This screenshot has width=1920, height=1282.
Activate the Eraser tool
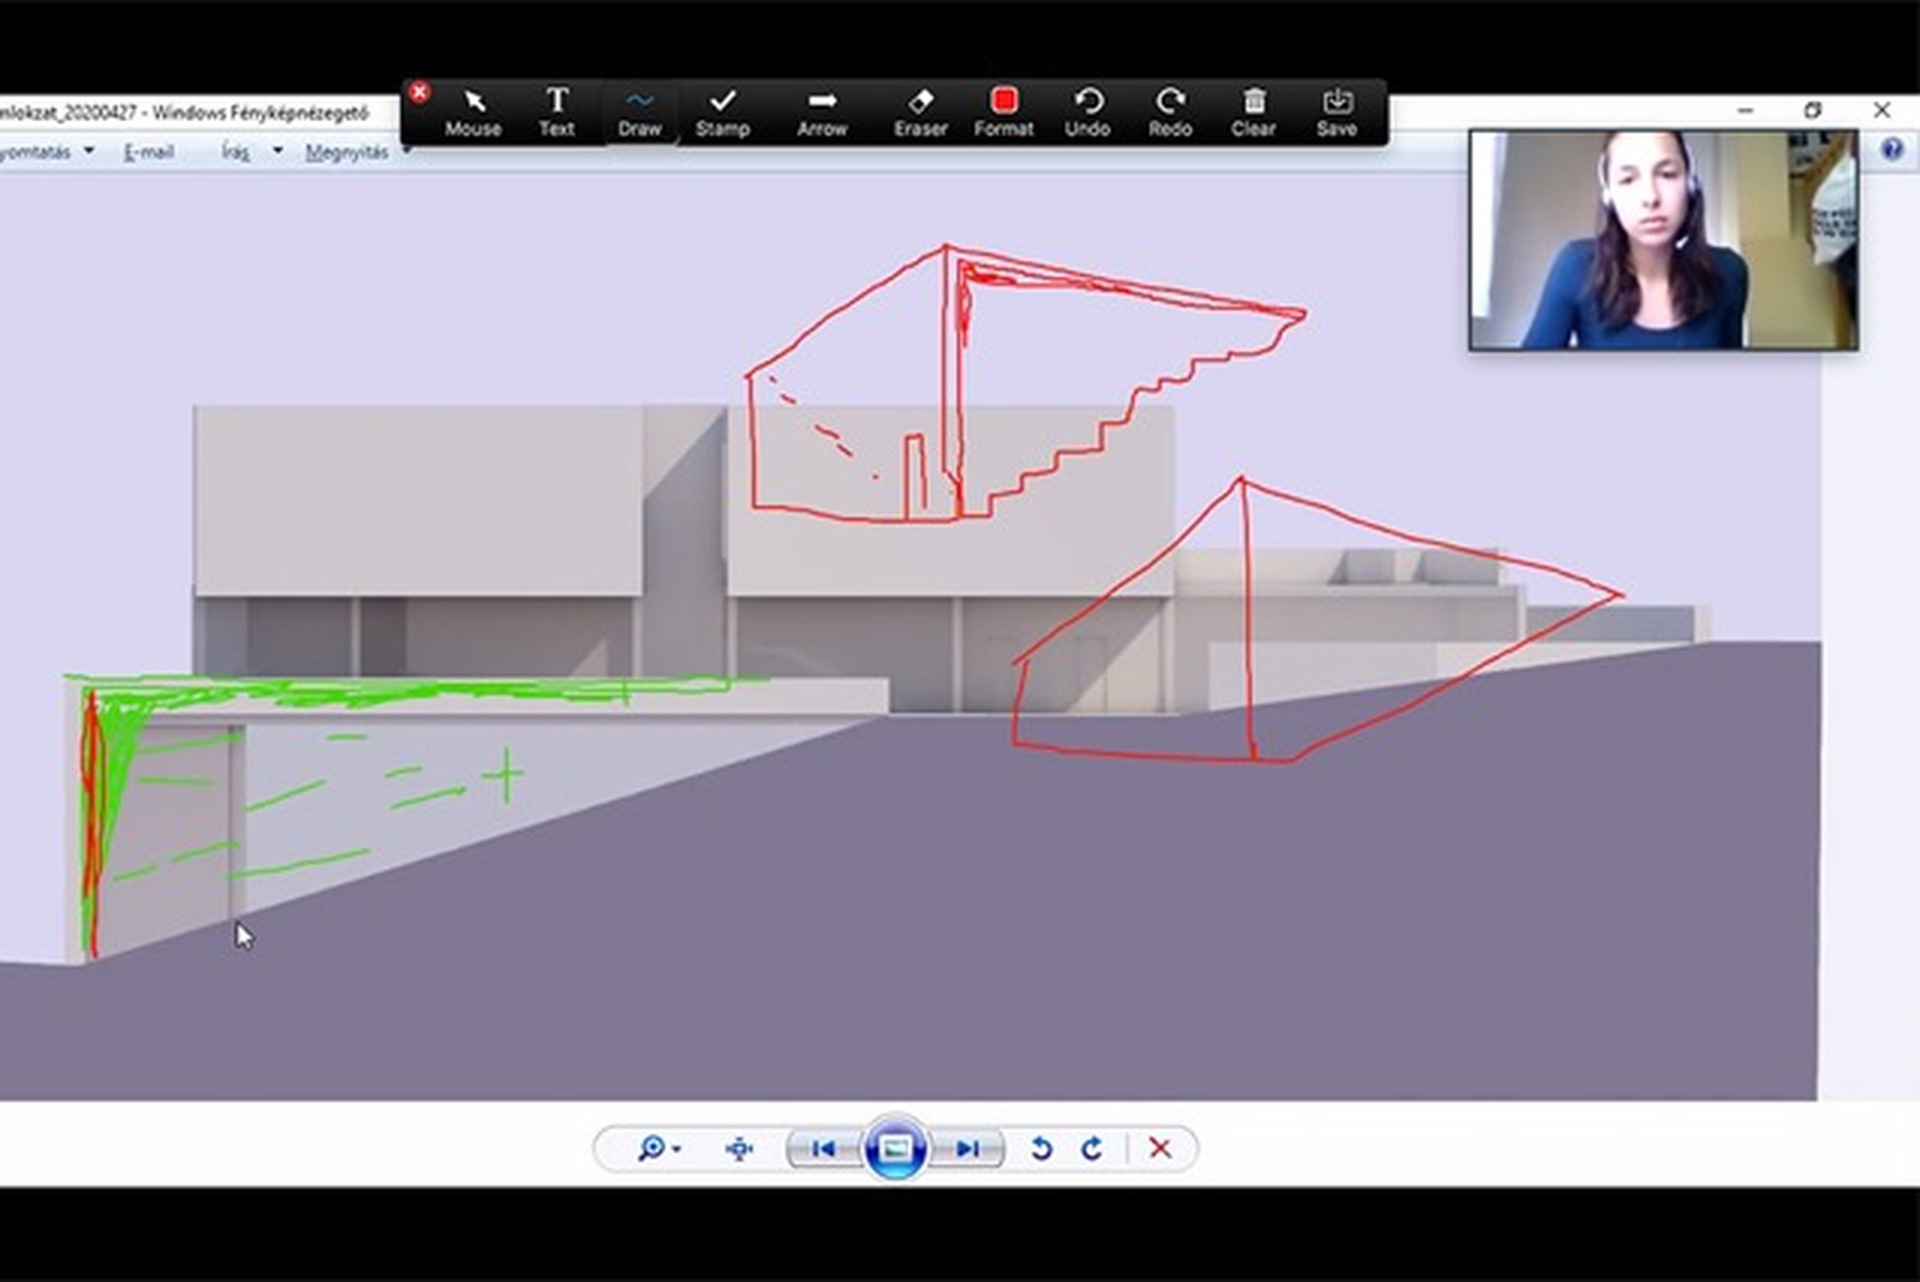point(920,112)
